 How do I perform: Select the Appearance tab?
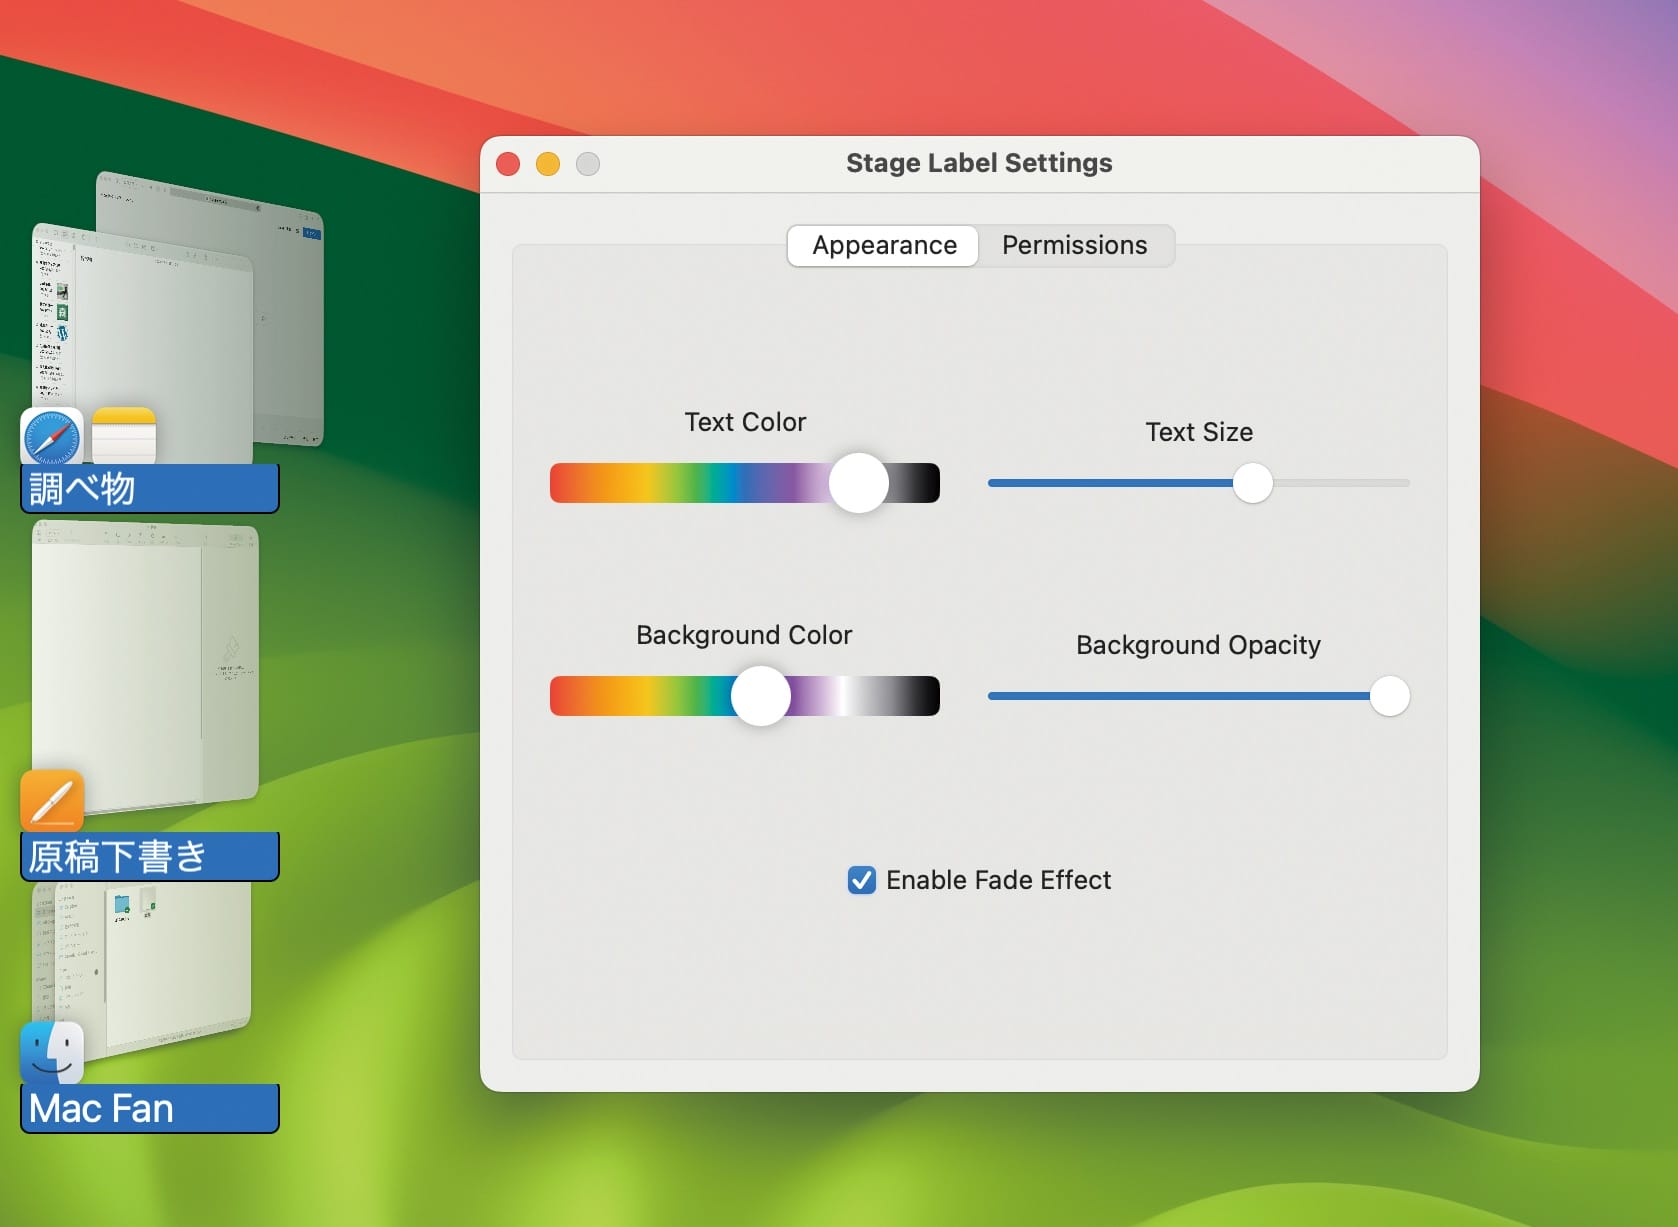tap(883, 246)
